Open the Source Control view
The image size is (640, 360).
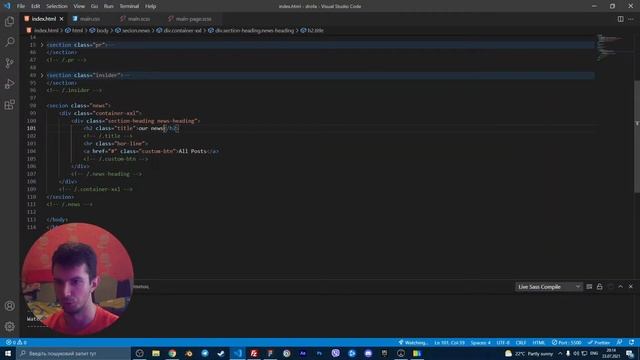pyautogui.click(x=9, y=63)
